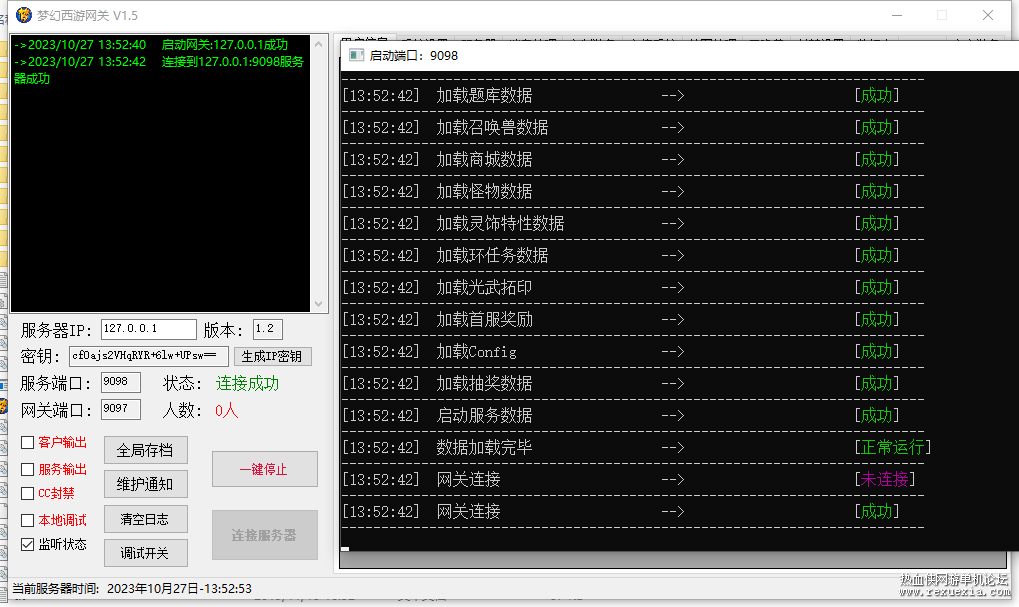Click into the 版本 field showing 1.2
This screenshot has height=607, width=1019.
point(268,329)
